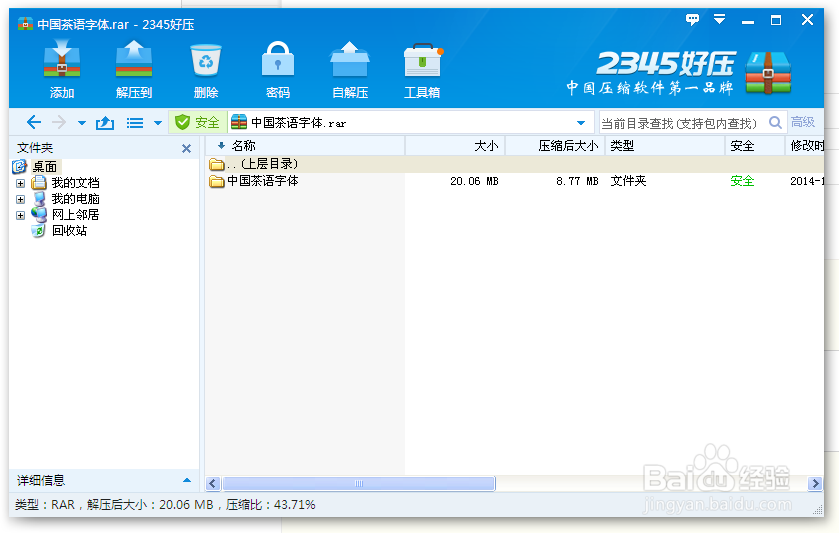Sort by the 类型 column header
The height and width of the screenshot is (533, 839).
pos(665,146)
